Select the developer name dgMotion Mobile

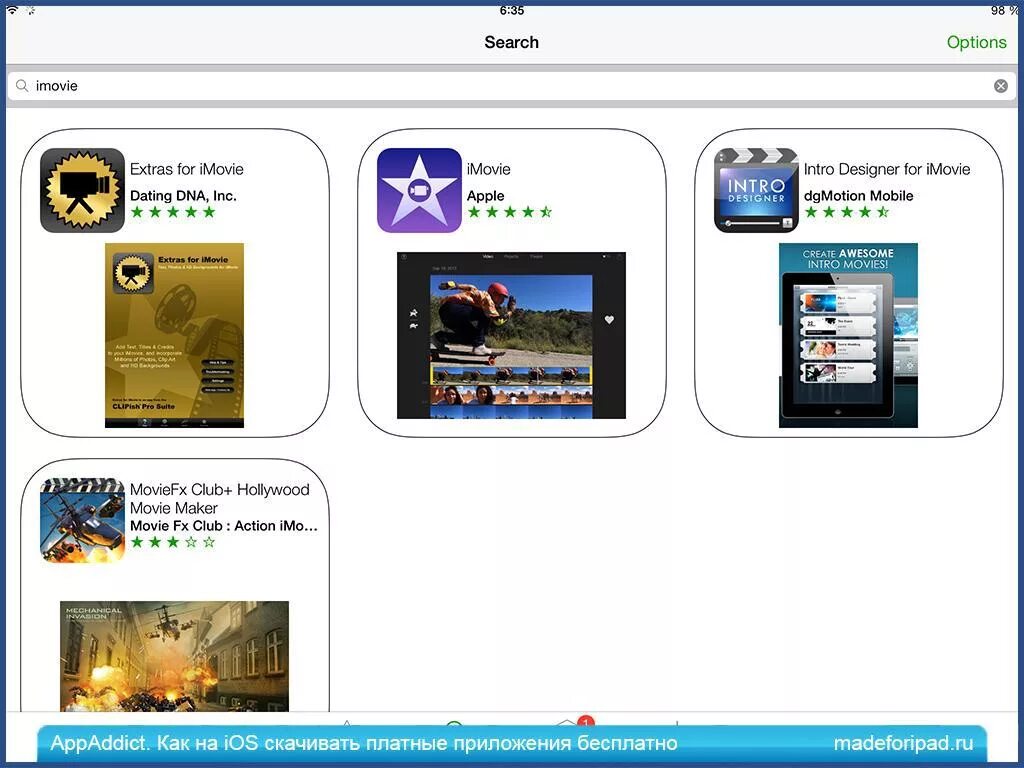(x=858, y=196)
